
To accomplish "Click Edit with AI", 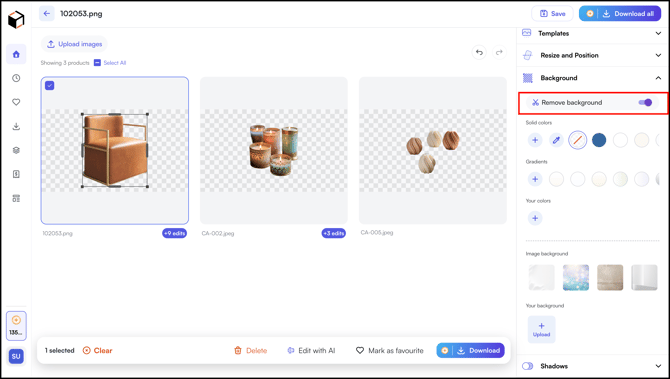I will point(311,350).
